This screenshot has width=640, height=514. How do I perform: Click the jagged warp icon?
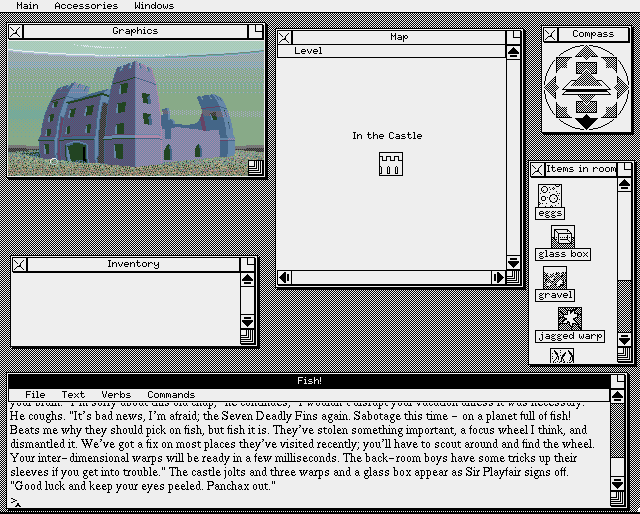click(x=570, y=319)
